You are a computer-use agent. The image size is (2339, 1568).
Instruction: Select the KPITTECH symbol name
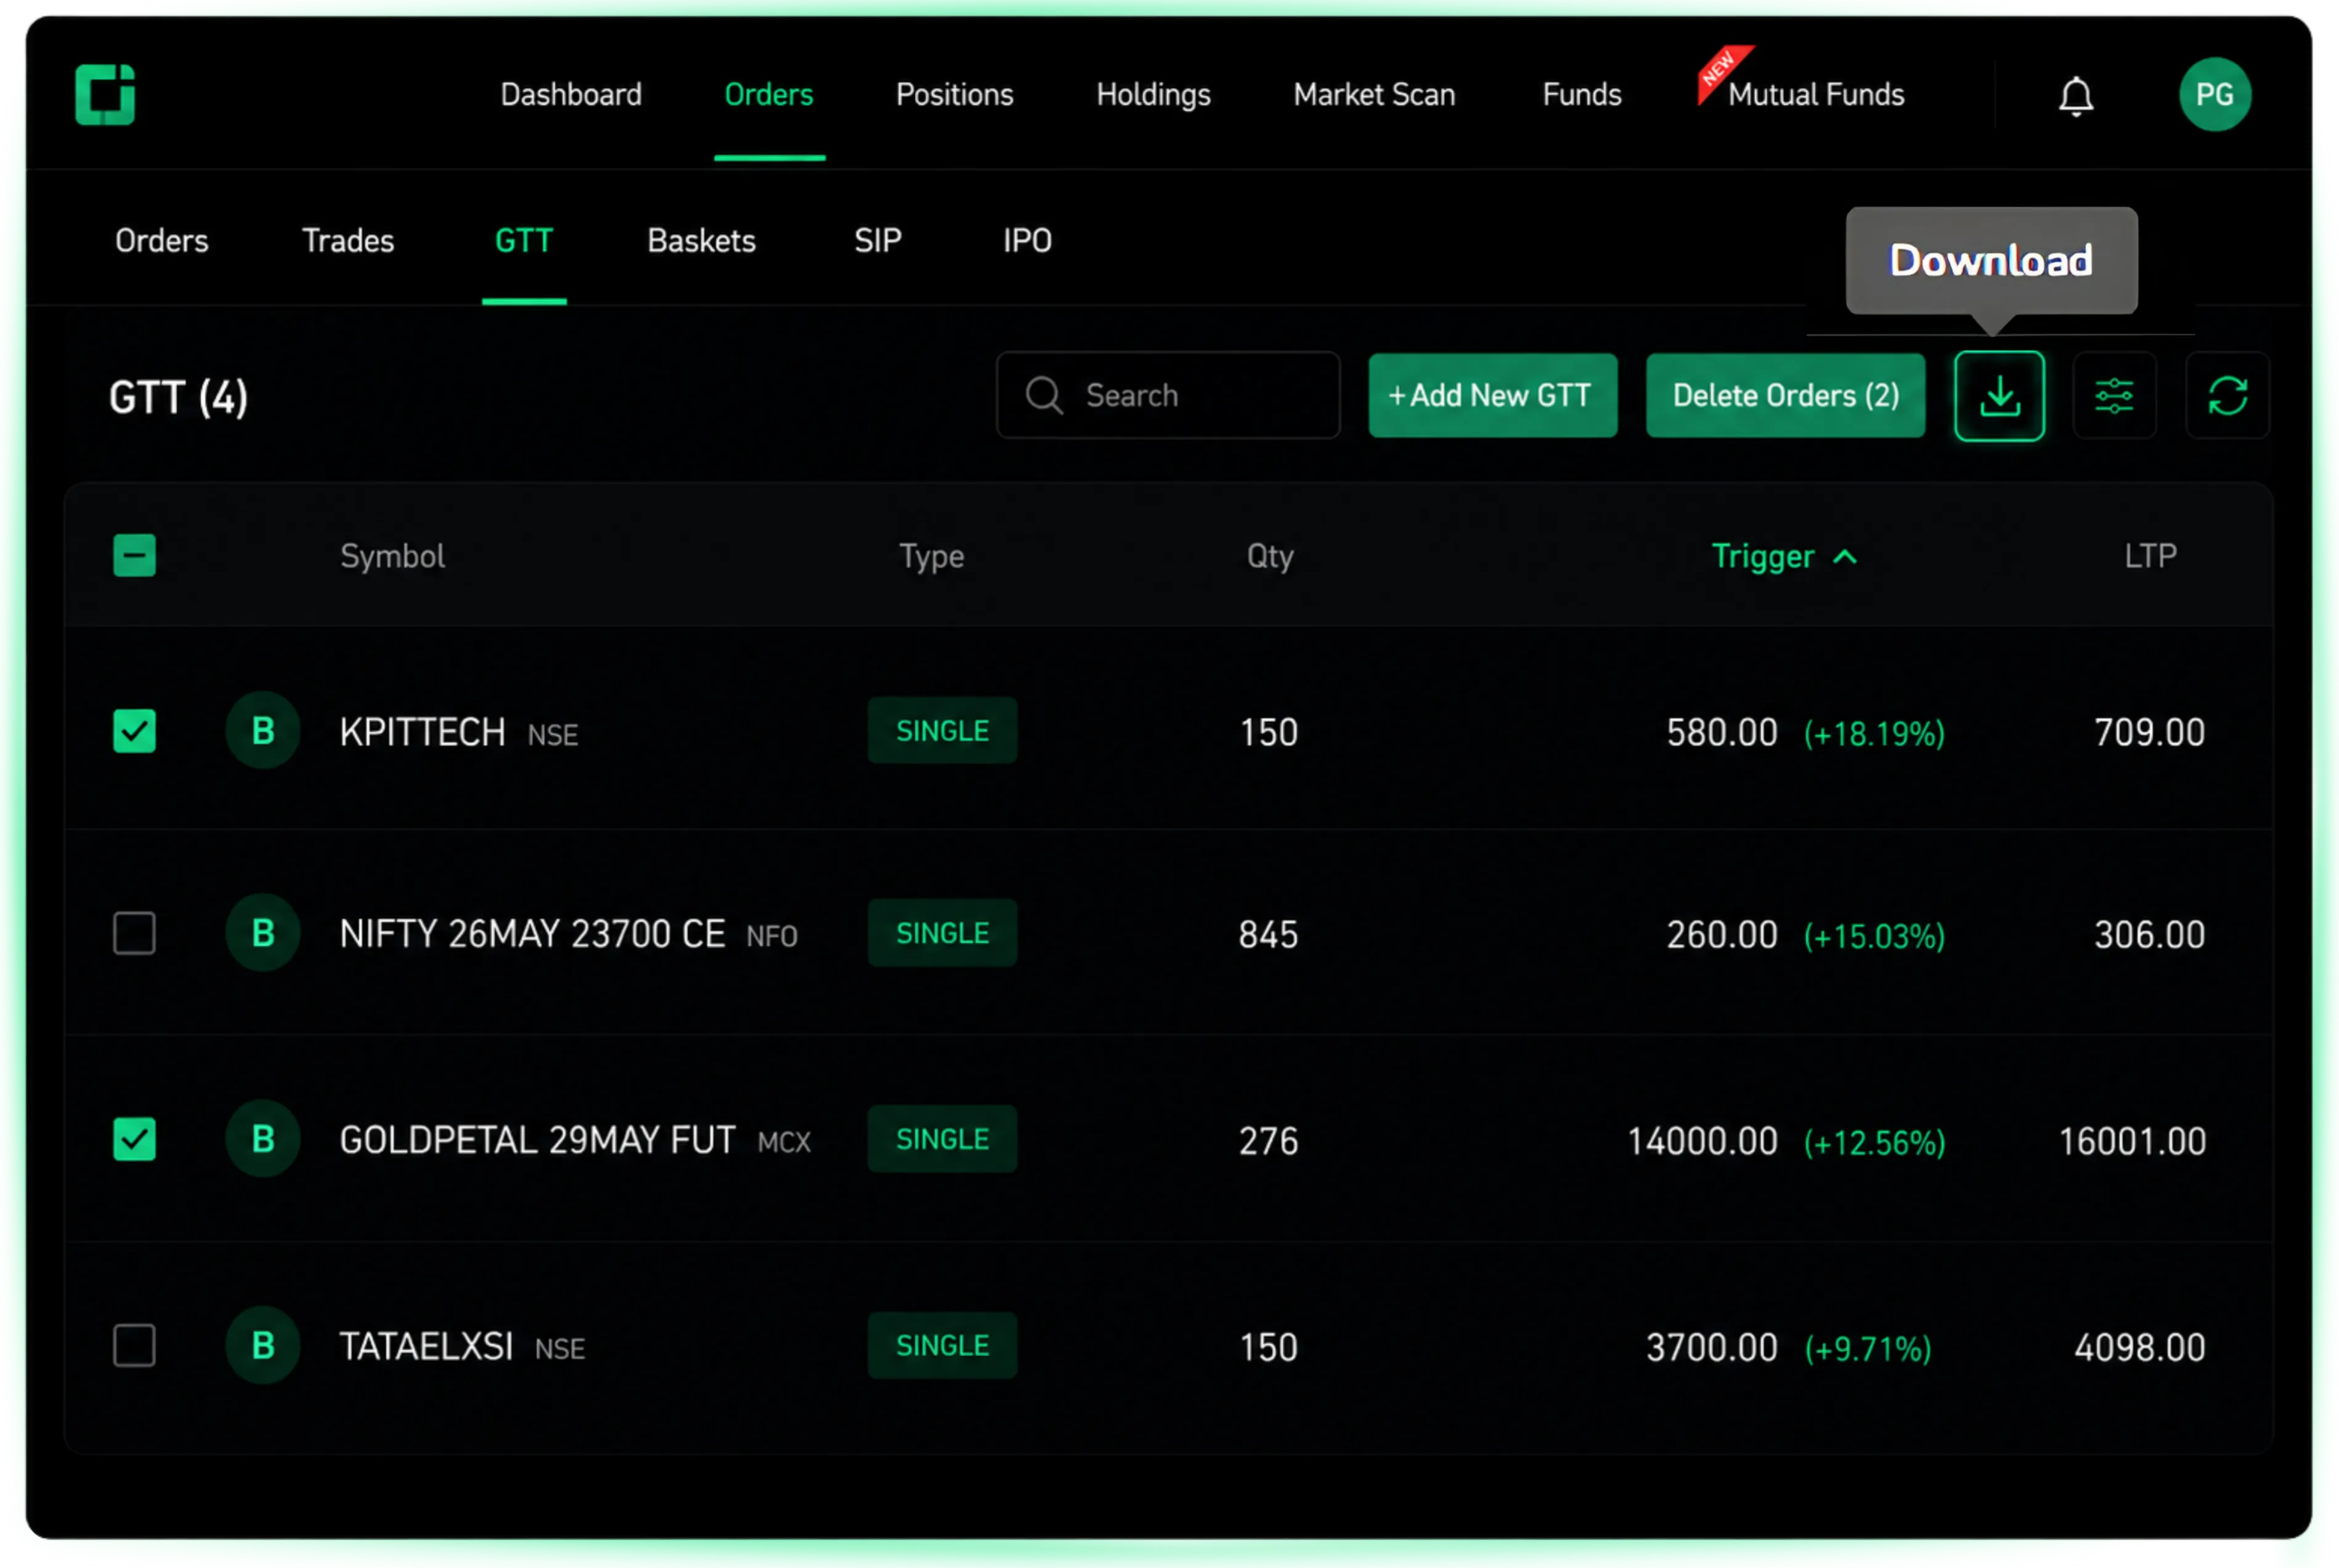tap(422, 733)
